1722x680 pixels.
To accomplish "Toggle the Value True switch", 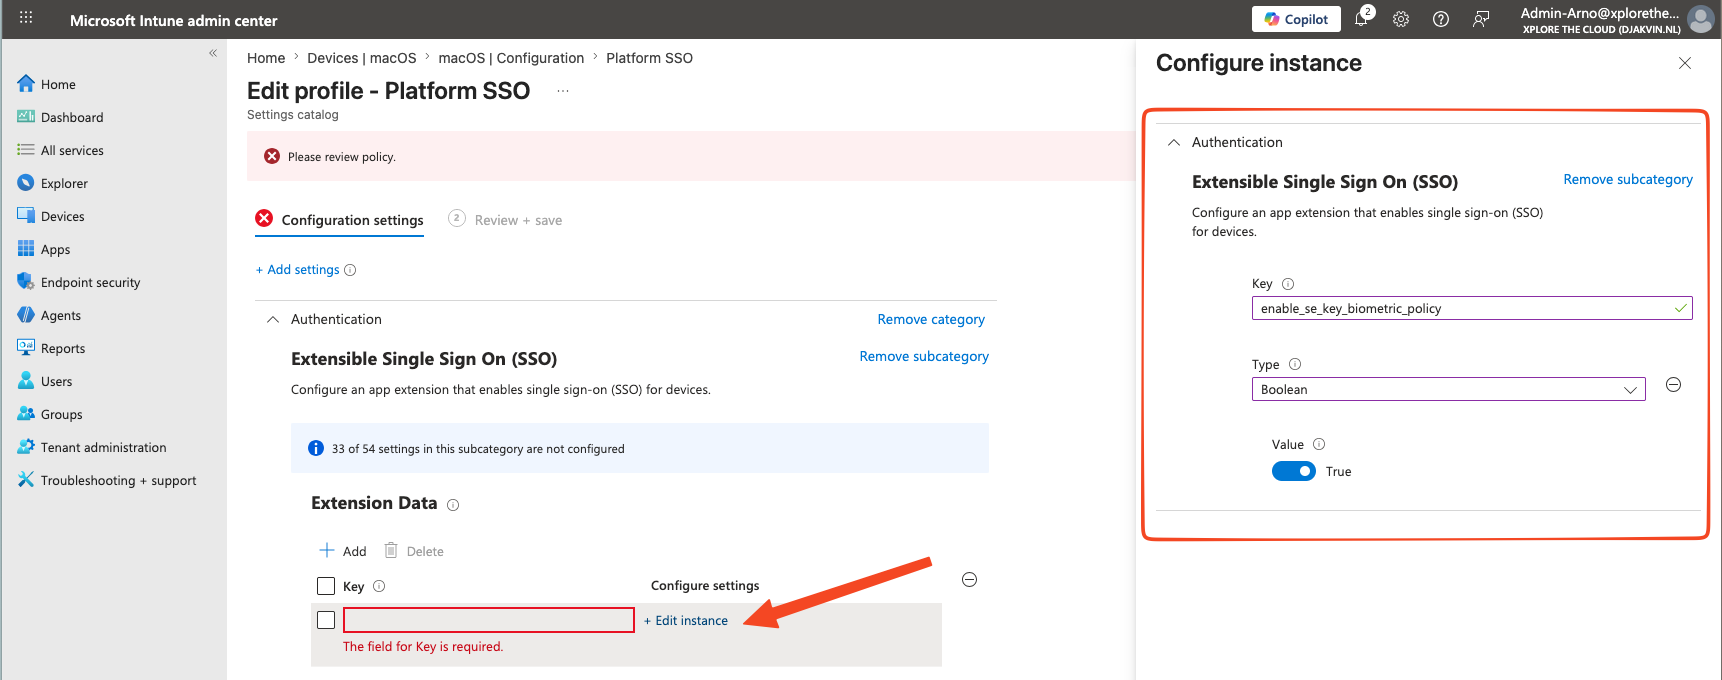I will (x=1294, y=471).
